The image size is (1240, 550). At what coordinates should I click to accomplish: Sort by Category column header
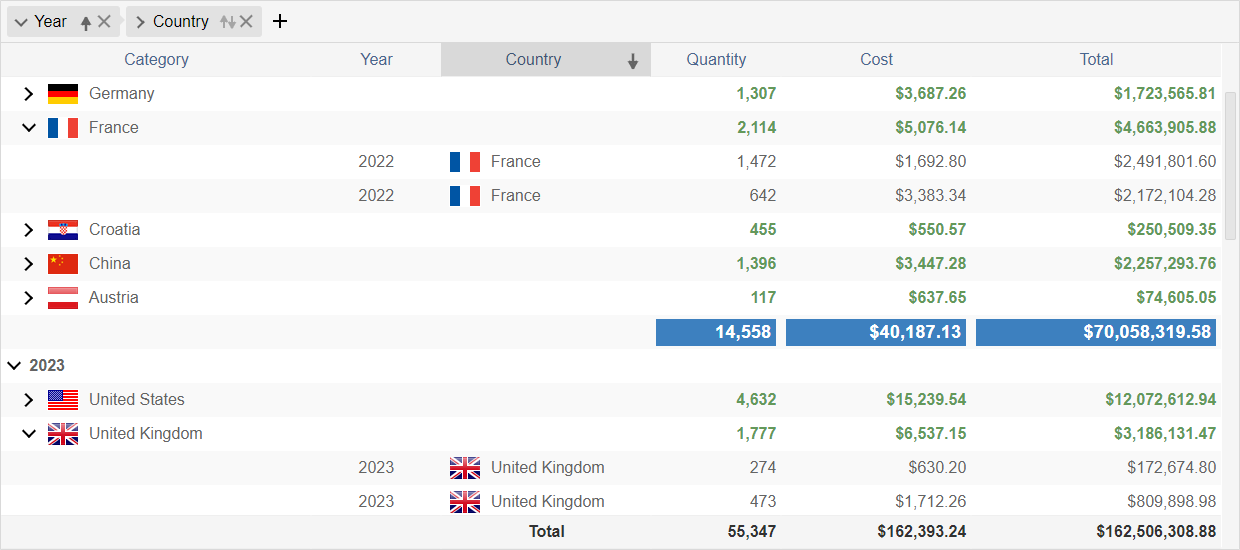click(156, 60)
